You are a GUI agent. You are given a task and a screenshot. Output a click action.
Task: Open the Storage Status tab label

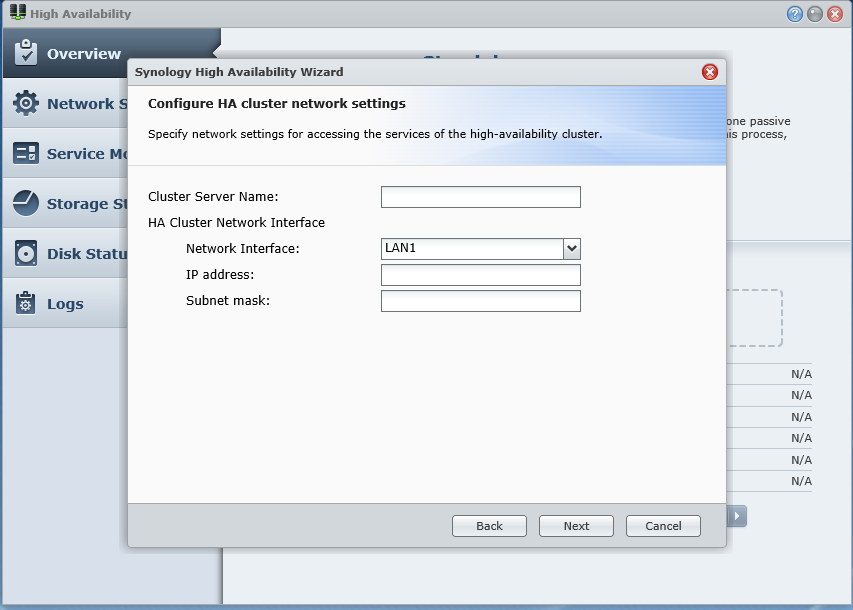pos(87,204)
